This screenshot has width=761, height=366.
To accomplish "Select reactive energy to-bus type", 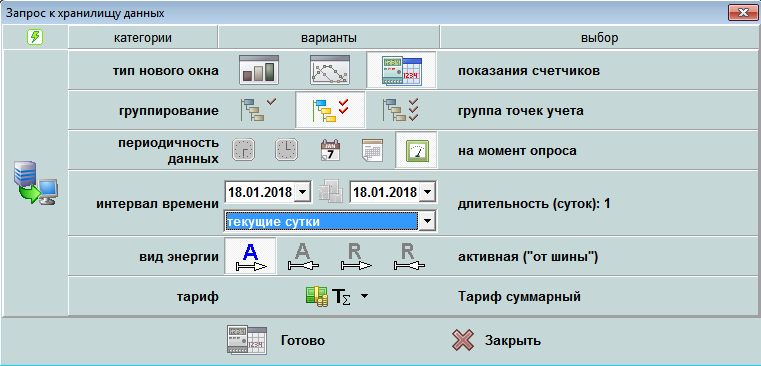I will tap(409, 256).
